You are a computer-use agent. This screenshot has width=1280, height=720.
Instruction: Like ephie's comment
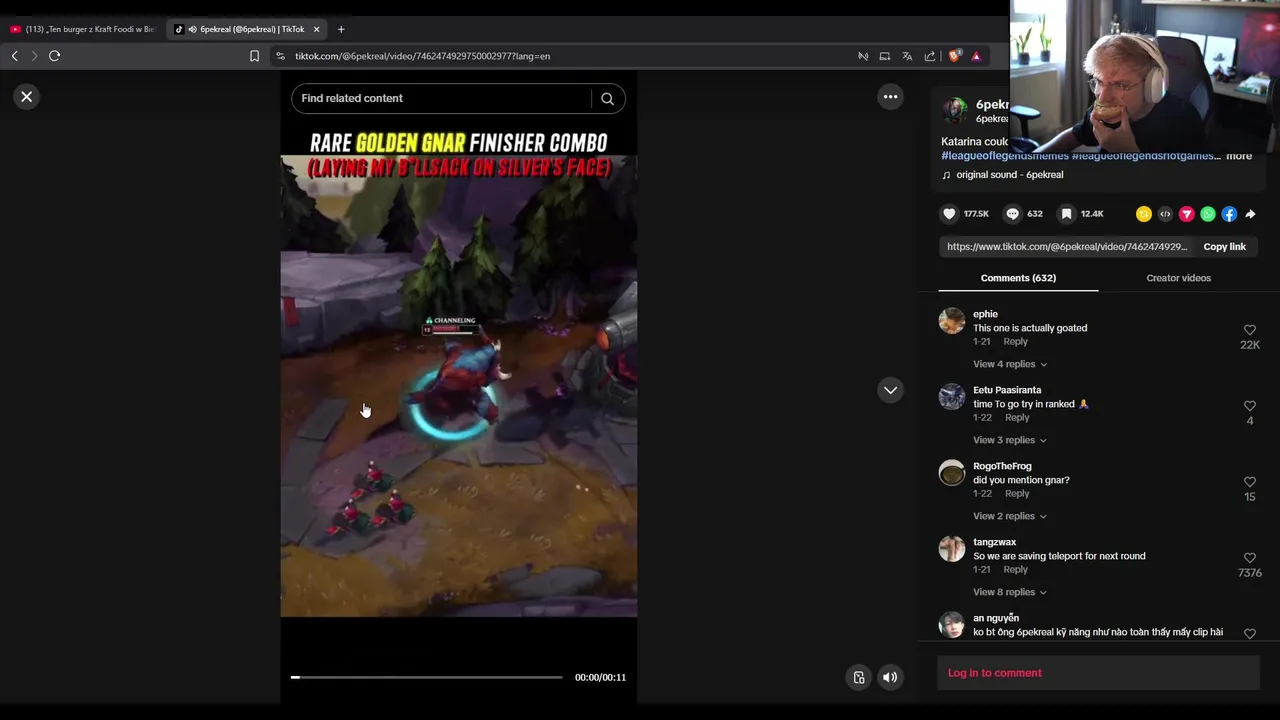(x=1250, y=330)
